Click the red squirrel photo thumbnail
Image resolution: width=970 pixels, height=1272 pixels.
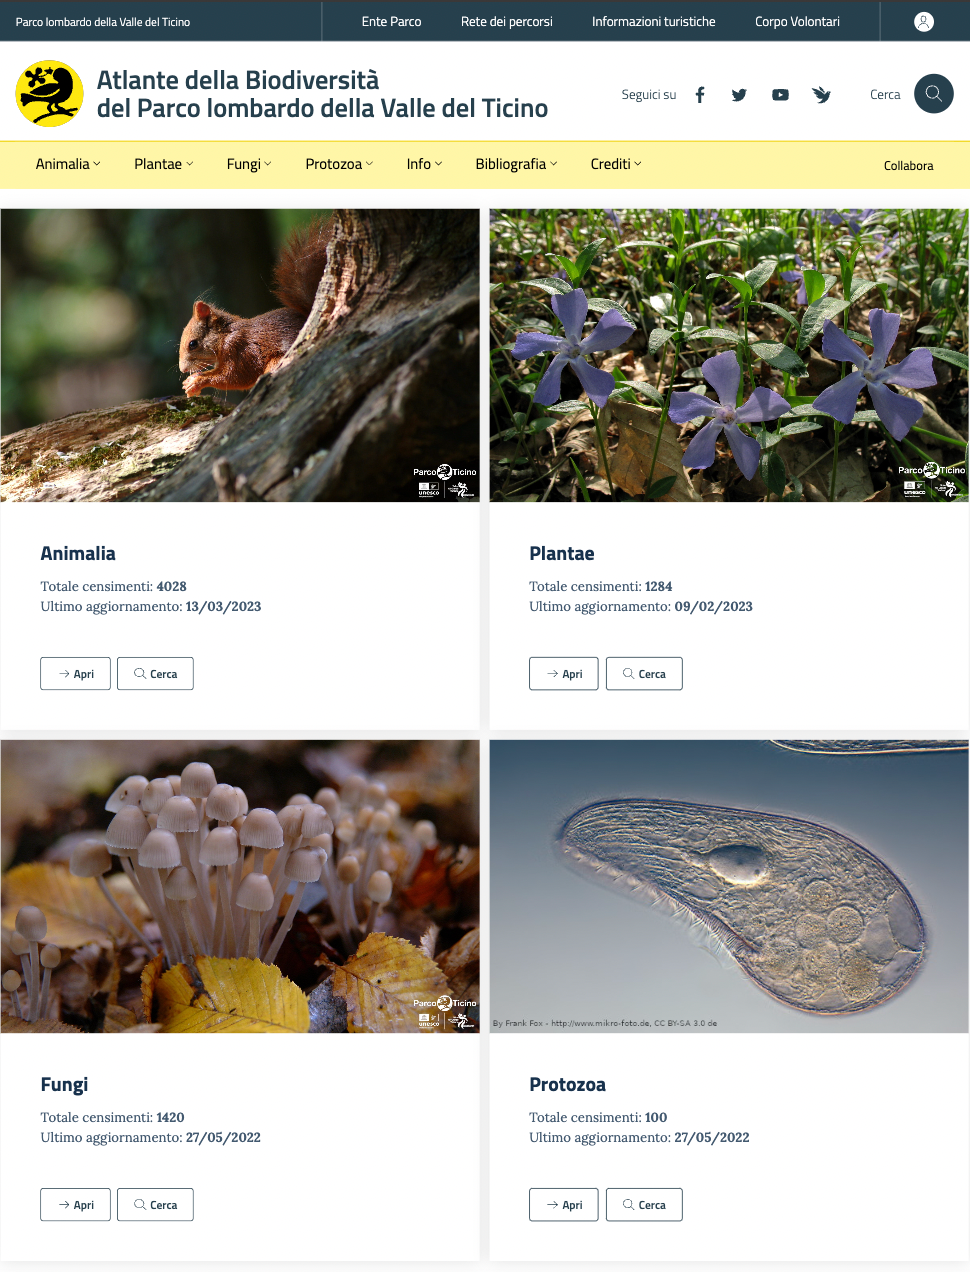(x=240, y=355)
